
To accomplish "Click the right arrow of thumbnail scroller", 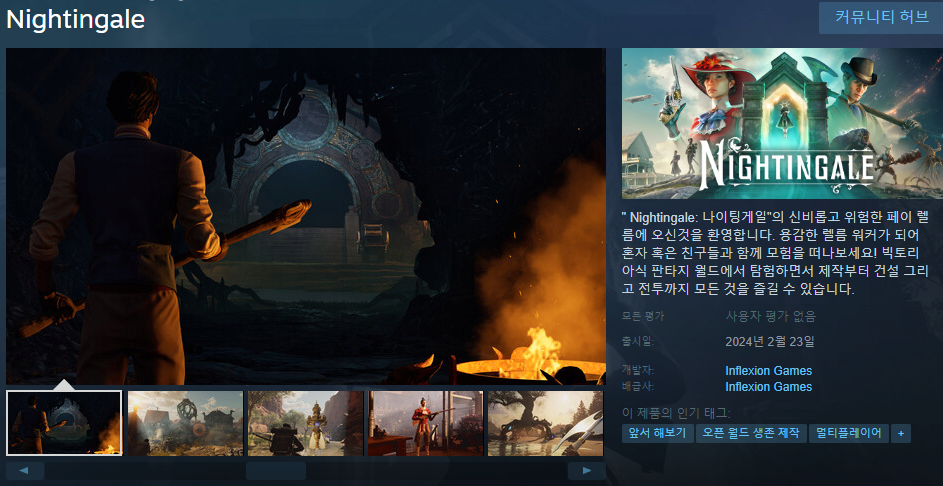I will pos(586,470).
